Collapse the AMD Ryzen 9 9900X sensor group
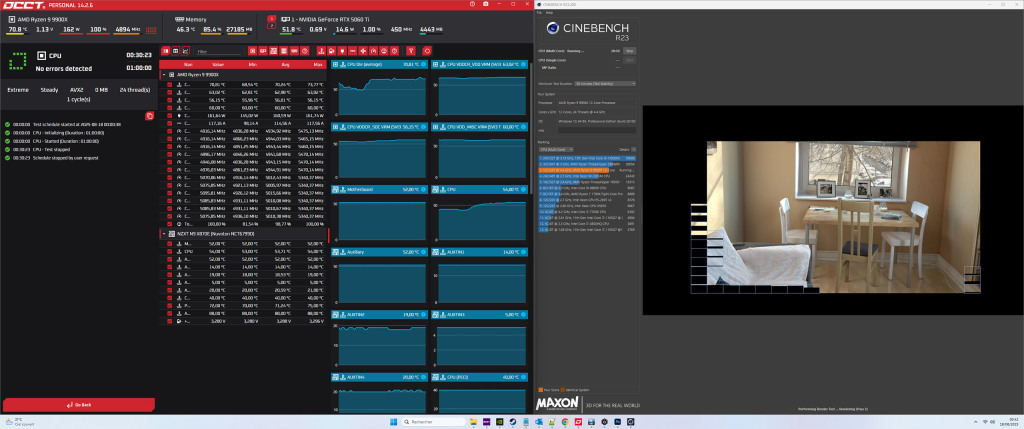The width and height of the screenshot is (1024, 429). click(163, 74)
